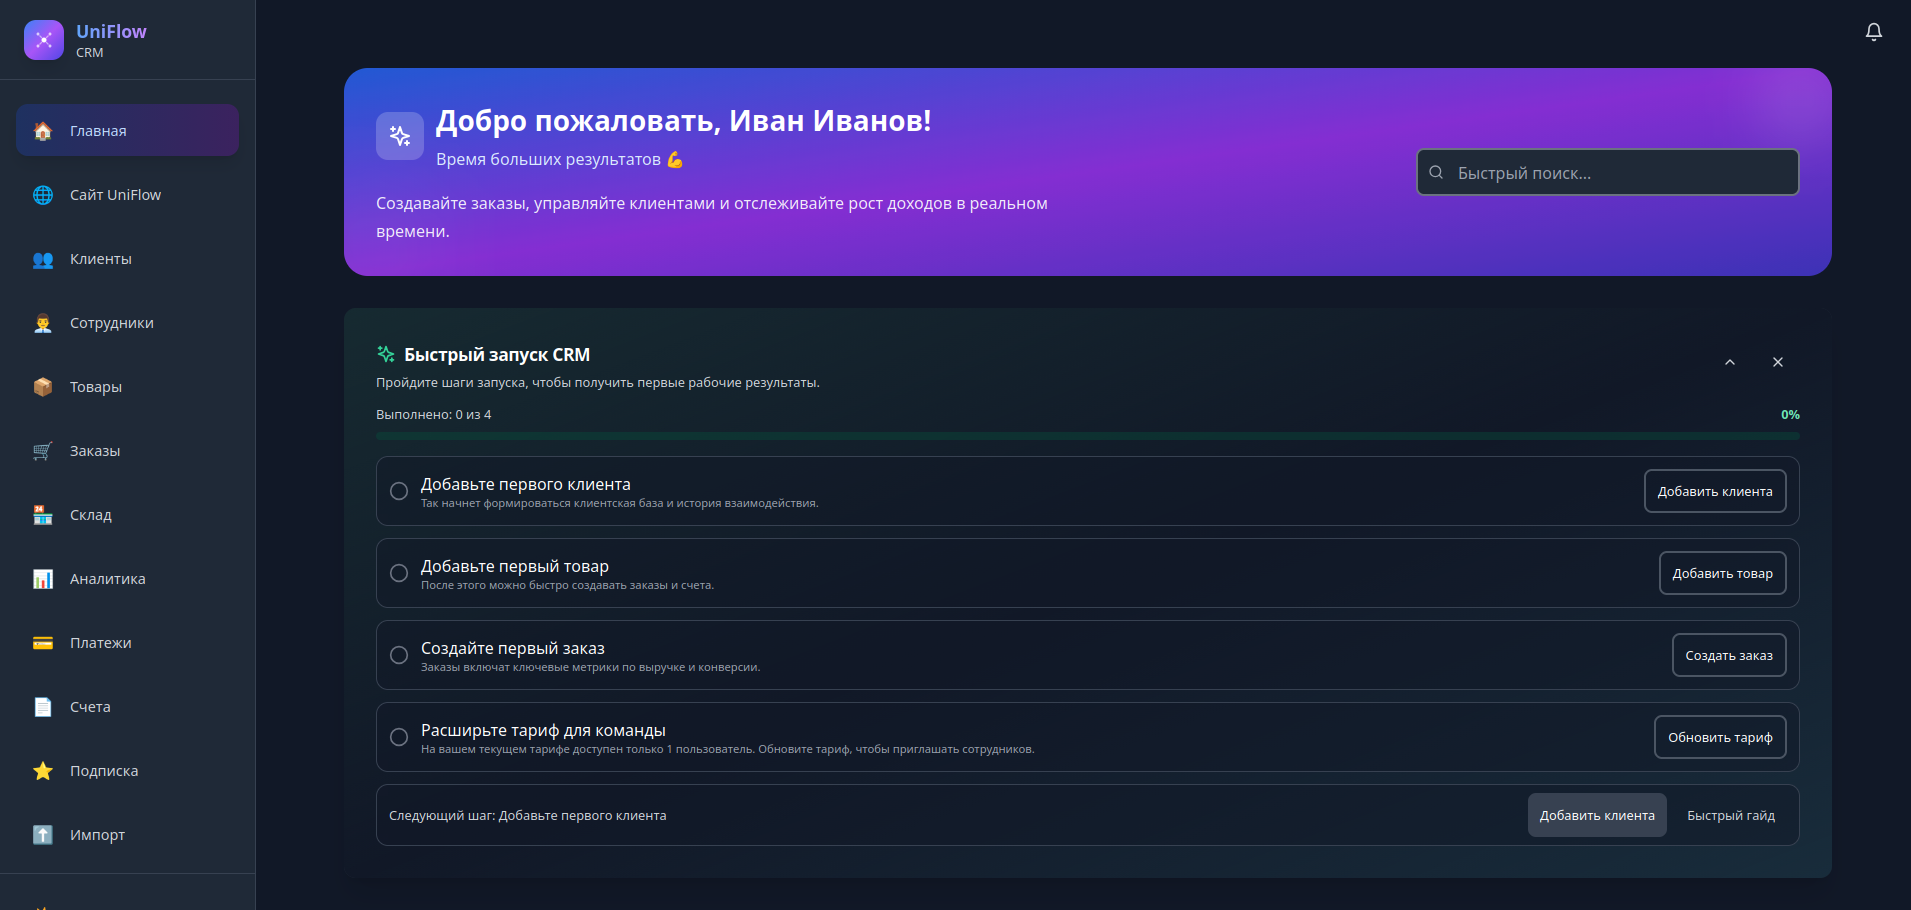Collapse the 'Быстрый запуск CRM' panel
This screenshot has height=910, width=1911.
click(x=1729, y=362)
